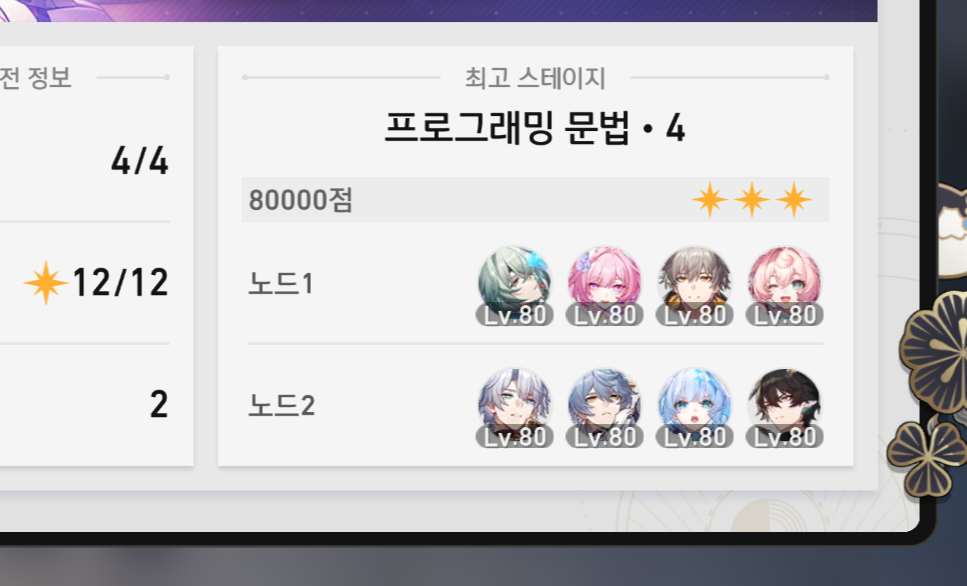This screenshot has width=967, height=586.
Task: Click the 최고 스테이지 header
Action: (x=535, y=78)
